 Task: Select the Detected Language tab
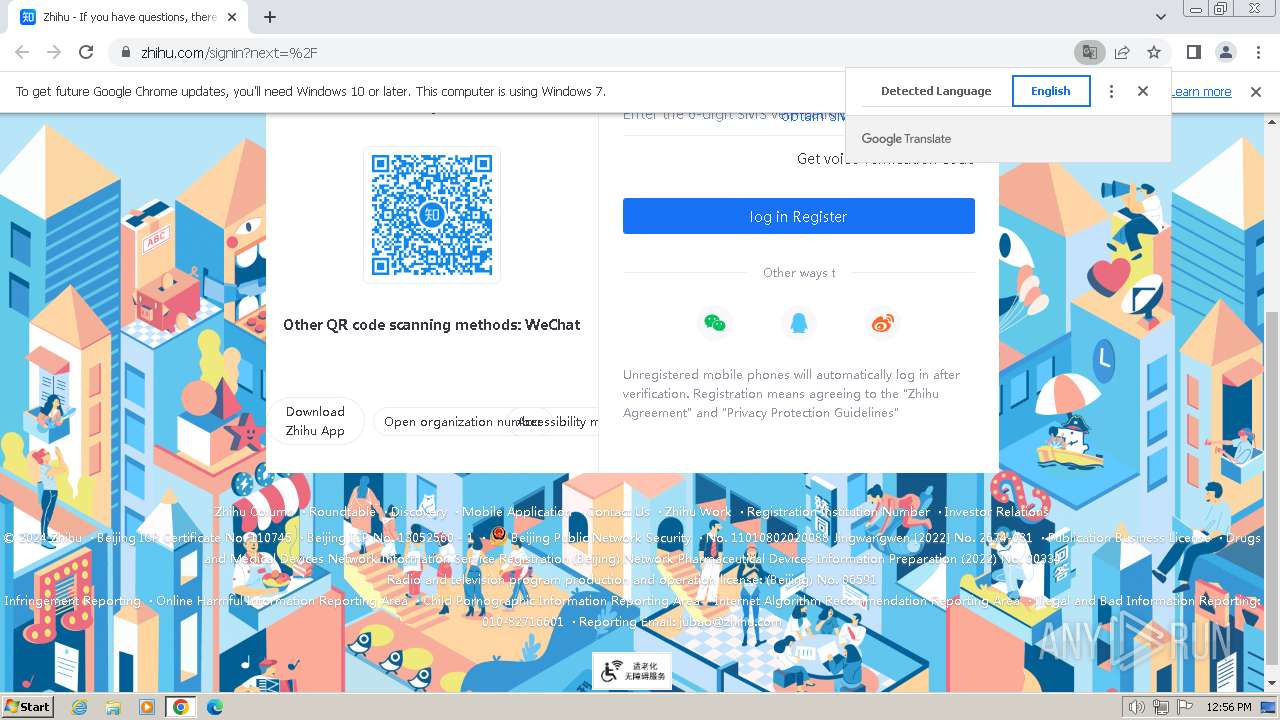point(936,91)
